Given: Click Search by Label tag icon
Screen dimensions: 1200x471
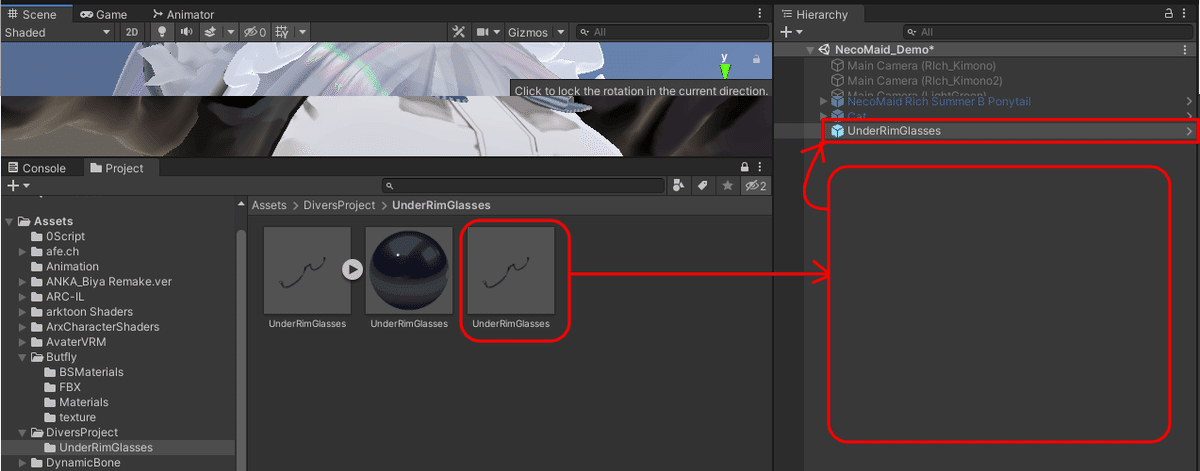Looking at the screenshot, I should pos(703,186).
